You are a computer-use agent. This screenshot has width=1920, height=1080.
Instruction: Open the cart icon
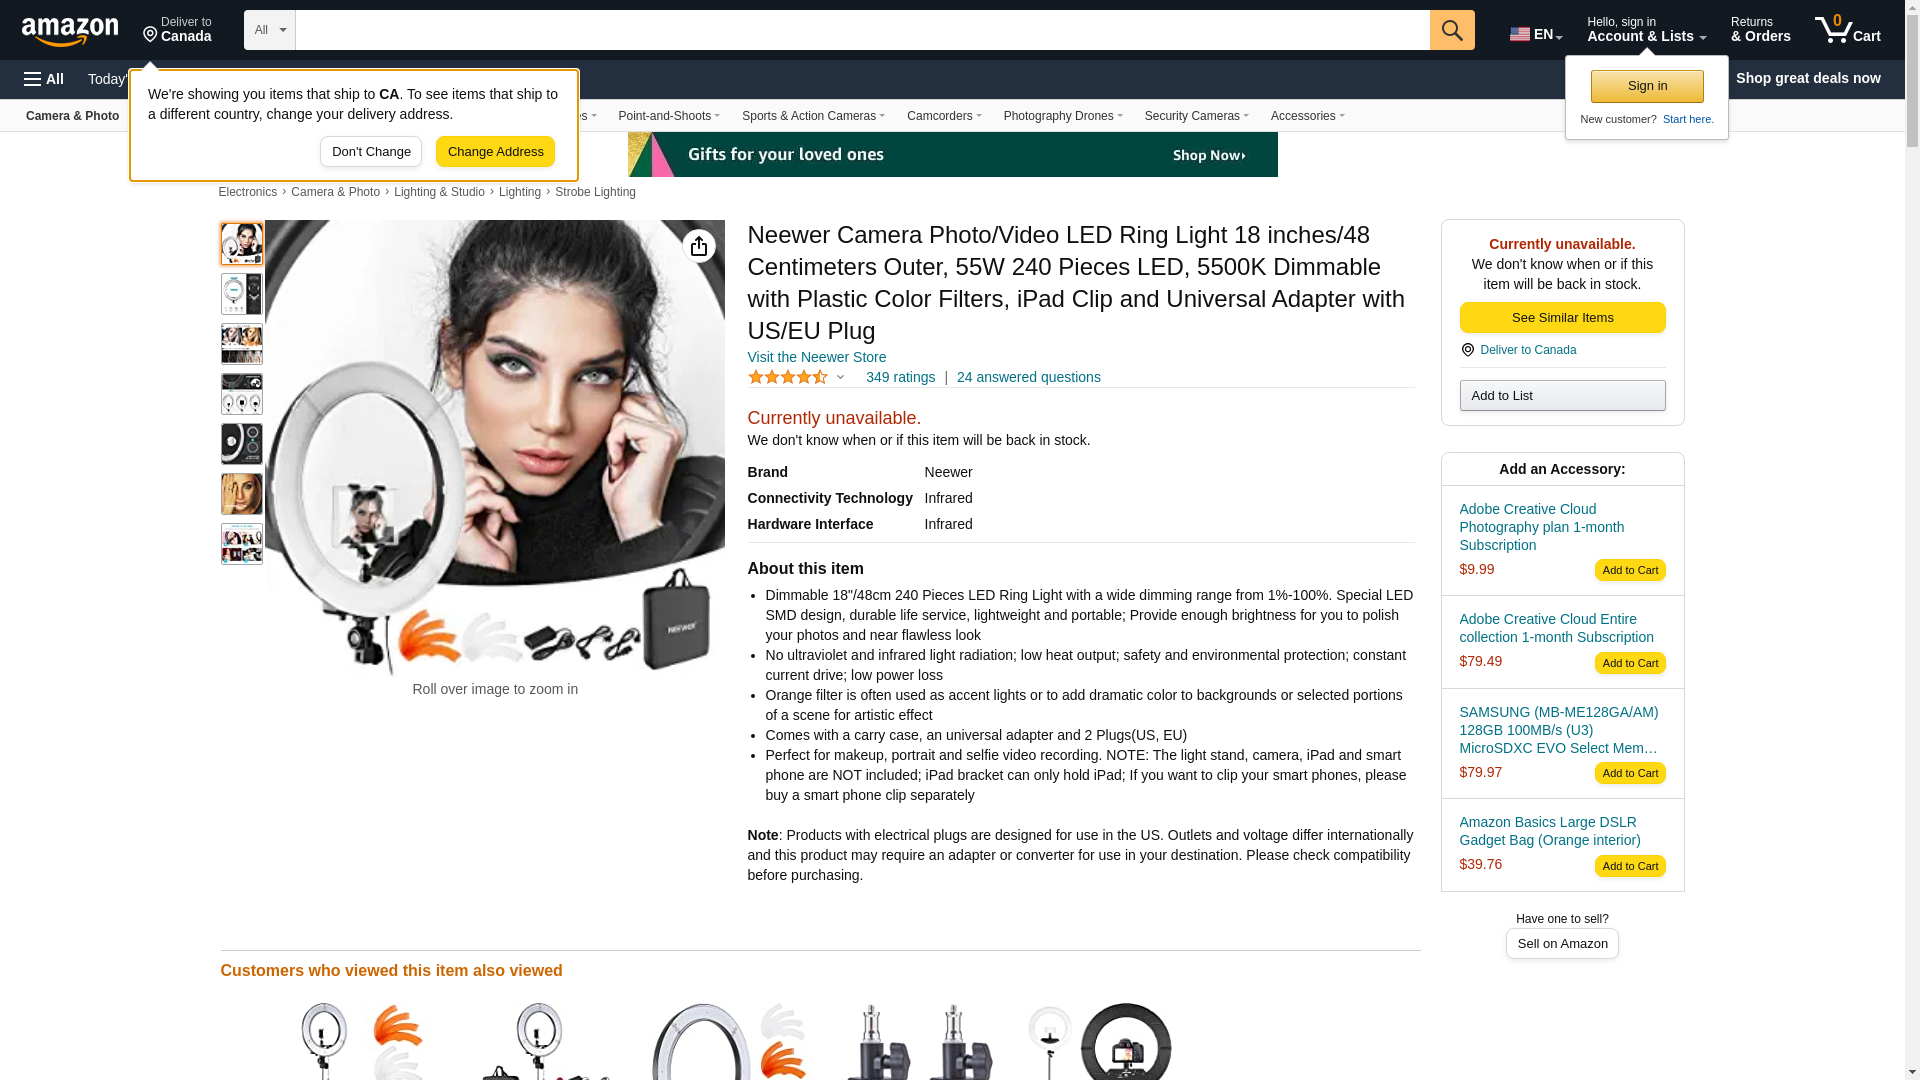(x=1848, y=30)
